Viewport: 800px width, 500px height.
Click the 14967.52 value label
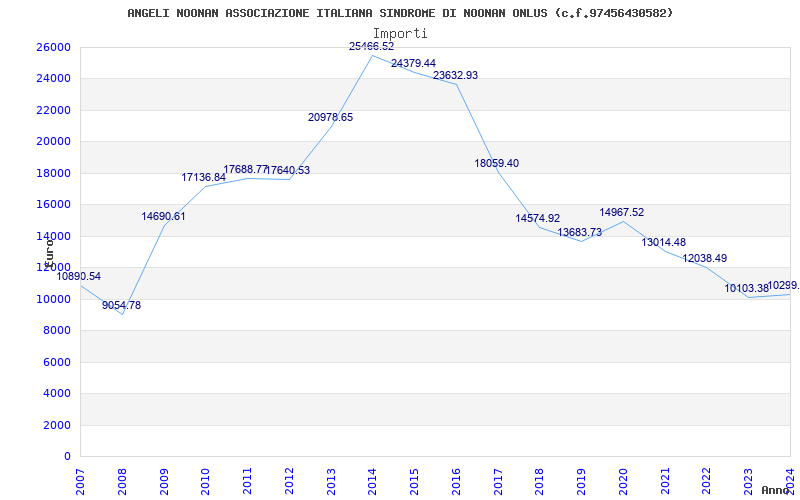(x=621, y=212)
